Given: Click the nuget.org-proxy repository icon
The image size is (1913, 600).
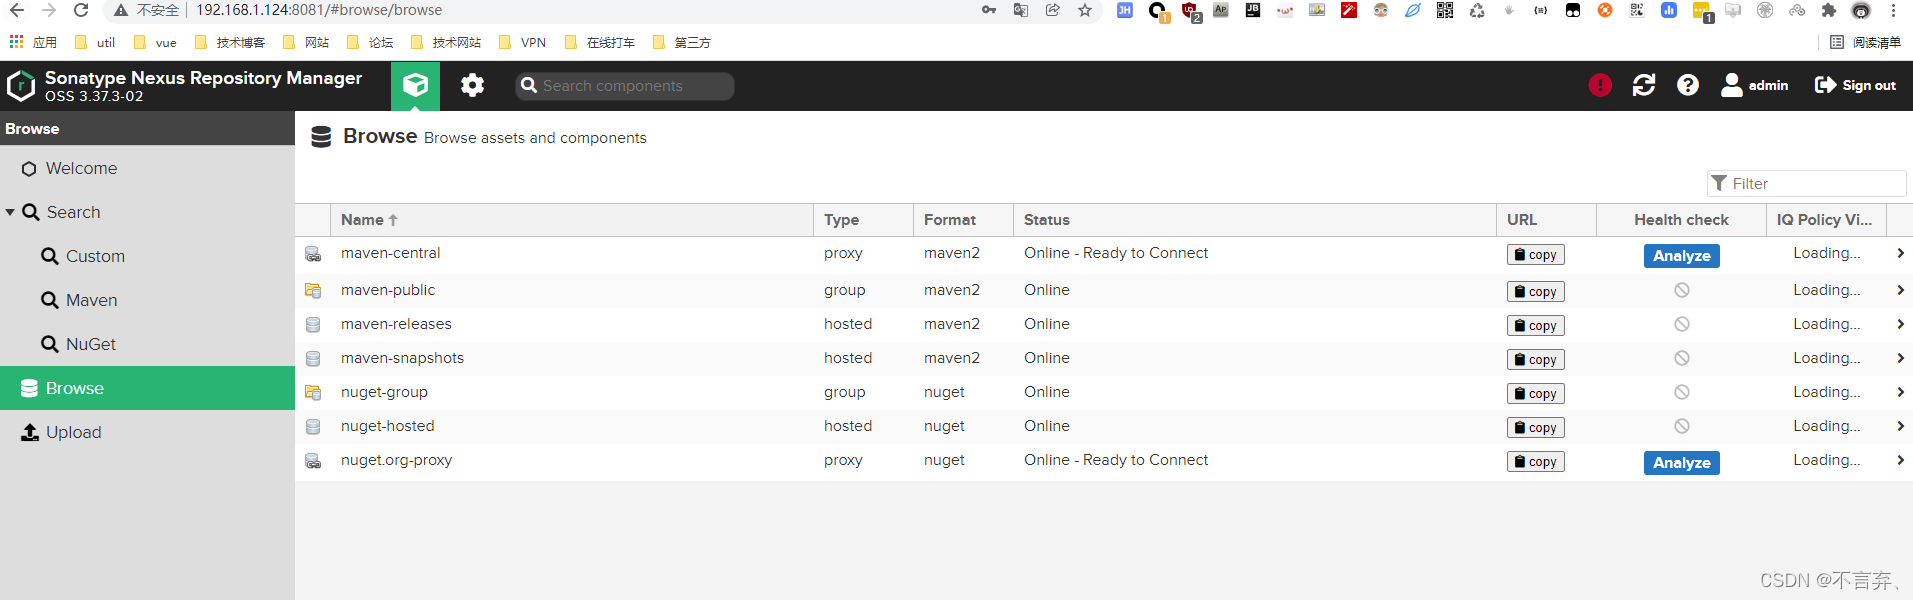Looking at the screenshot, I should [x=313, y=461].
